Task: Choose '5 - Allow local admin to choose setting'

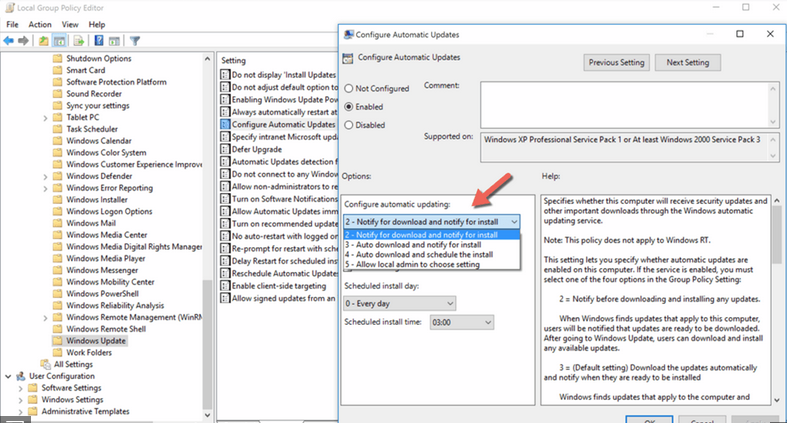Action: 432,264
